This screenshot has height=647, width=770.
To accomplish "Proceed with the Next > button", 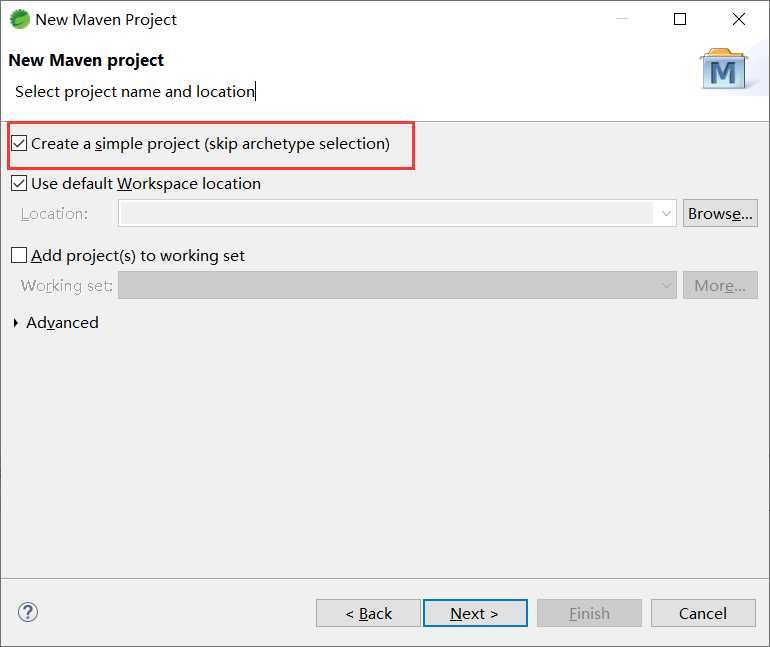I will point(474,613).
